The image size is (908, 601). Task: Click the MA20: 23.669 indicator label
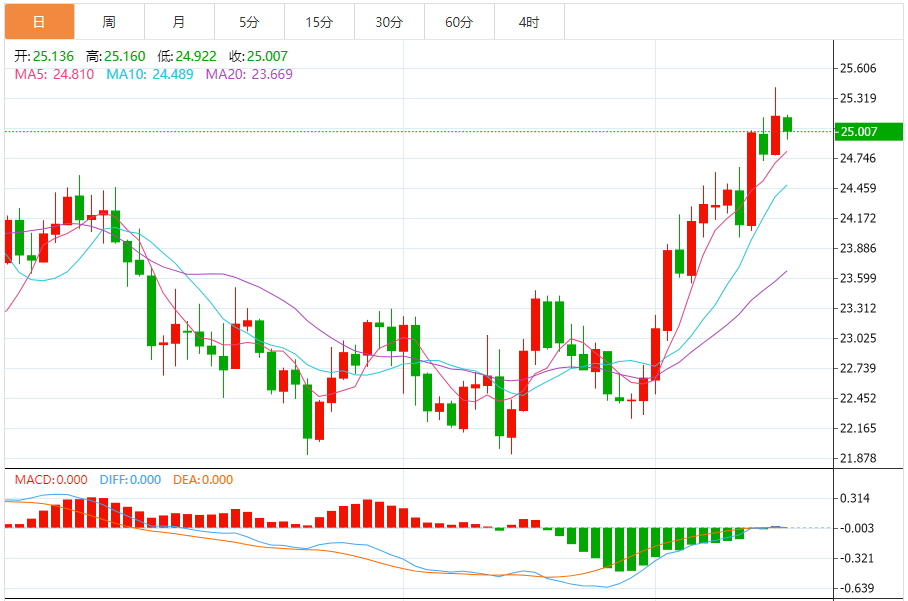click(x=249, y=74)
